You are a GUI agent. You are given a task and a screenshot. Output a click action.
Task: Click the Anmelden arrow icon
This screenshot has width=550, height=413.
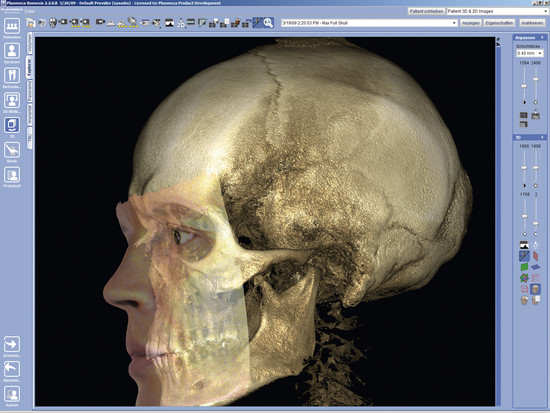(x=12, y=345)
